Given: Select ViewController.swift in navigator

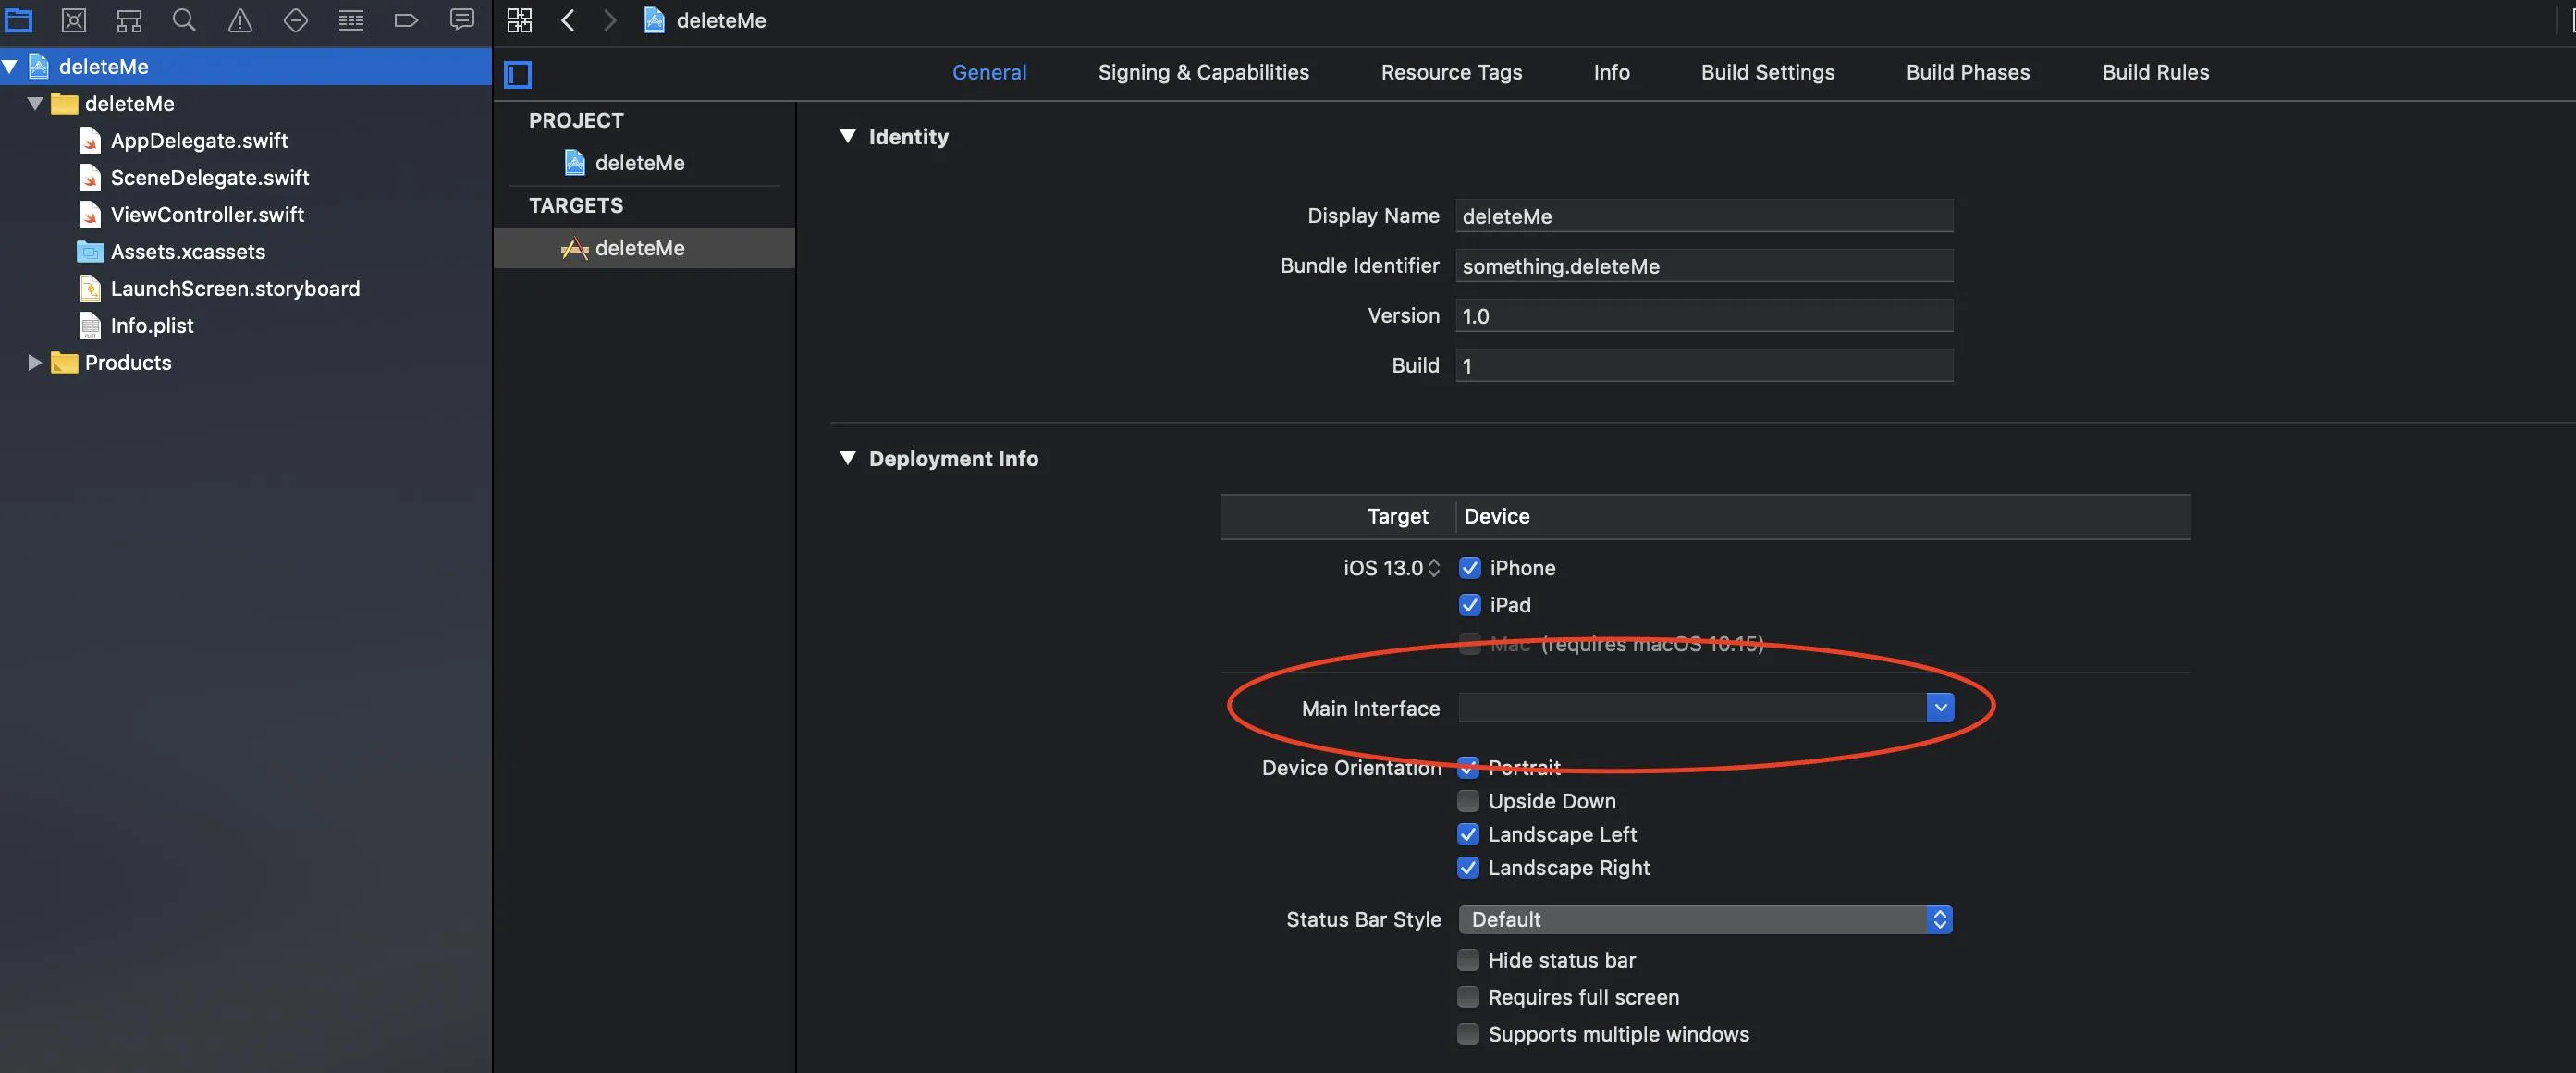Looking at the screenshot, I should [x=207, y=215].
